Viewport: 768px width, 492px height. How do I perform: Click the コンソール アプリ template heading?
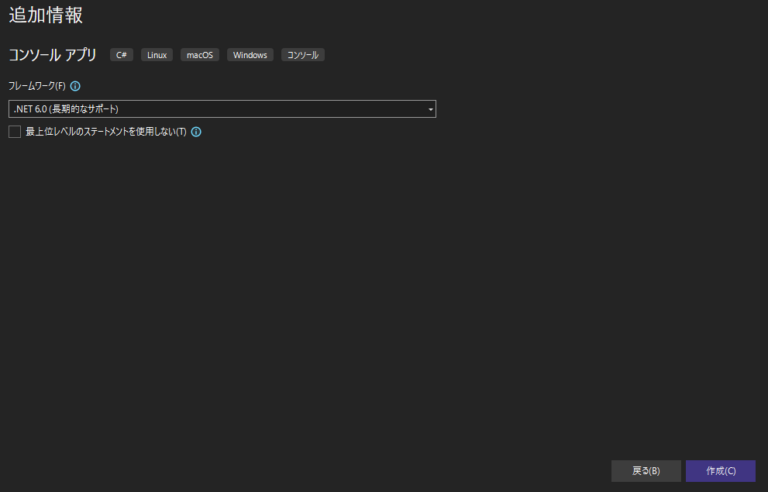pyautogui.click(x=53, y=55)
